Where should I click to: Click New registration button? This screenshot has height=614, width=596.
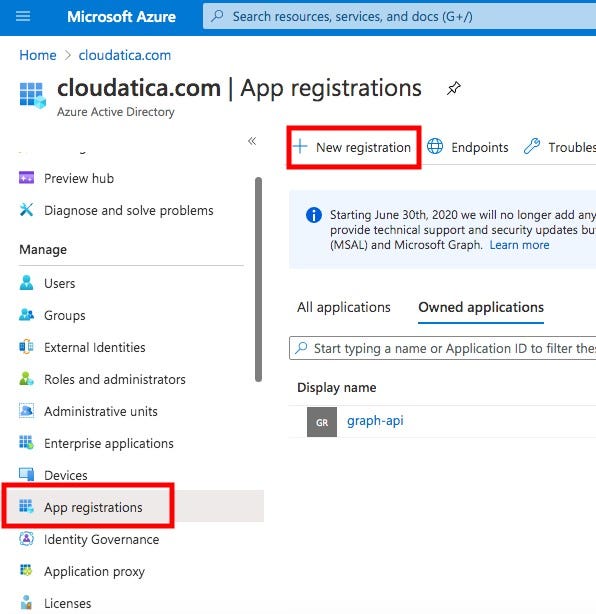point(353,147)
